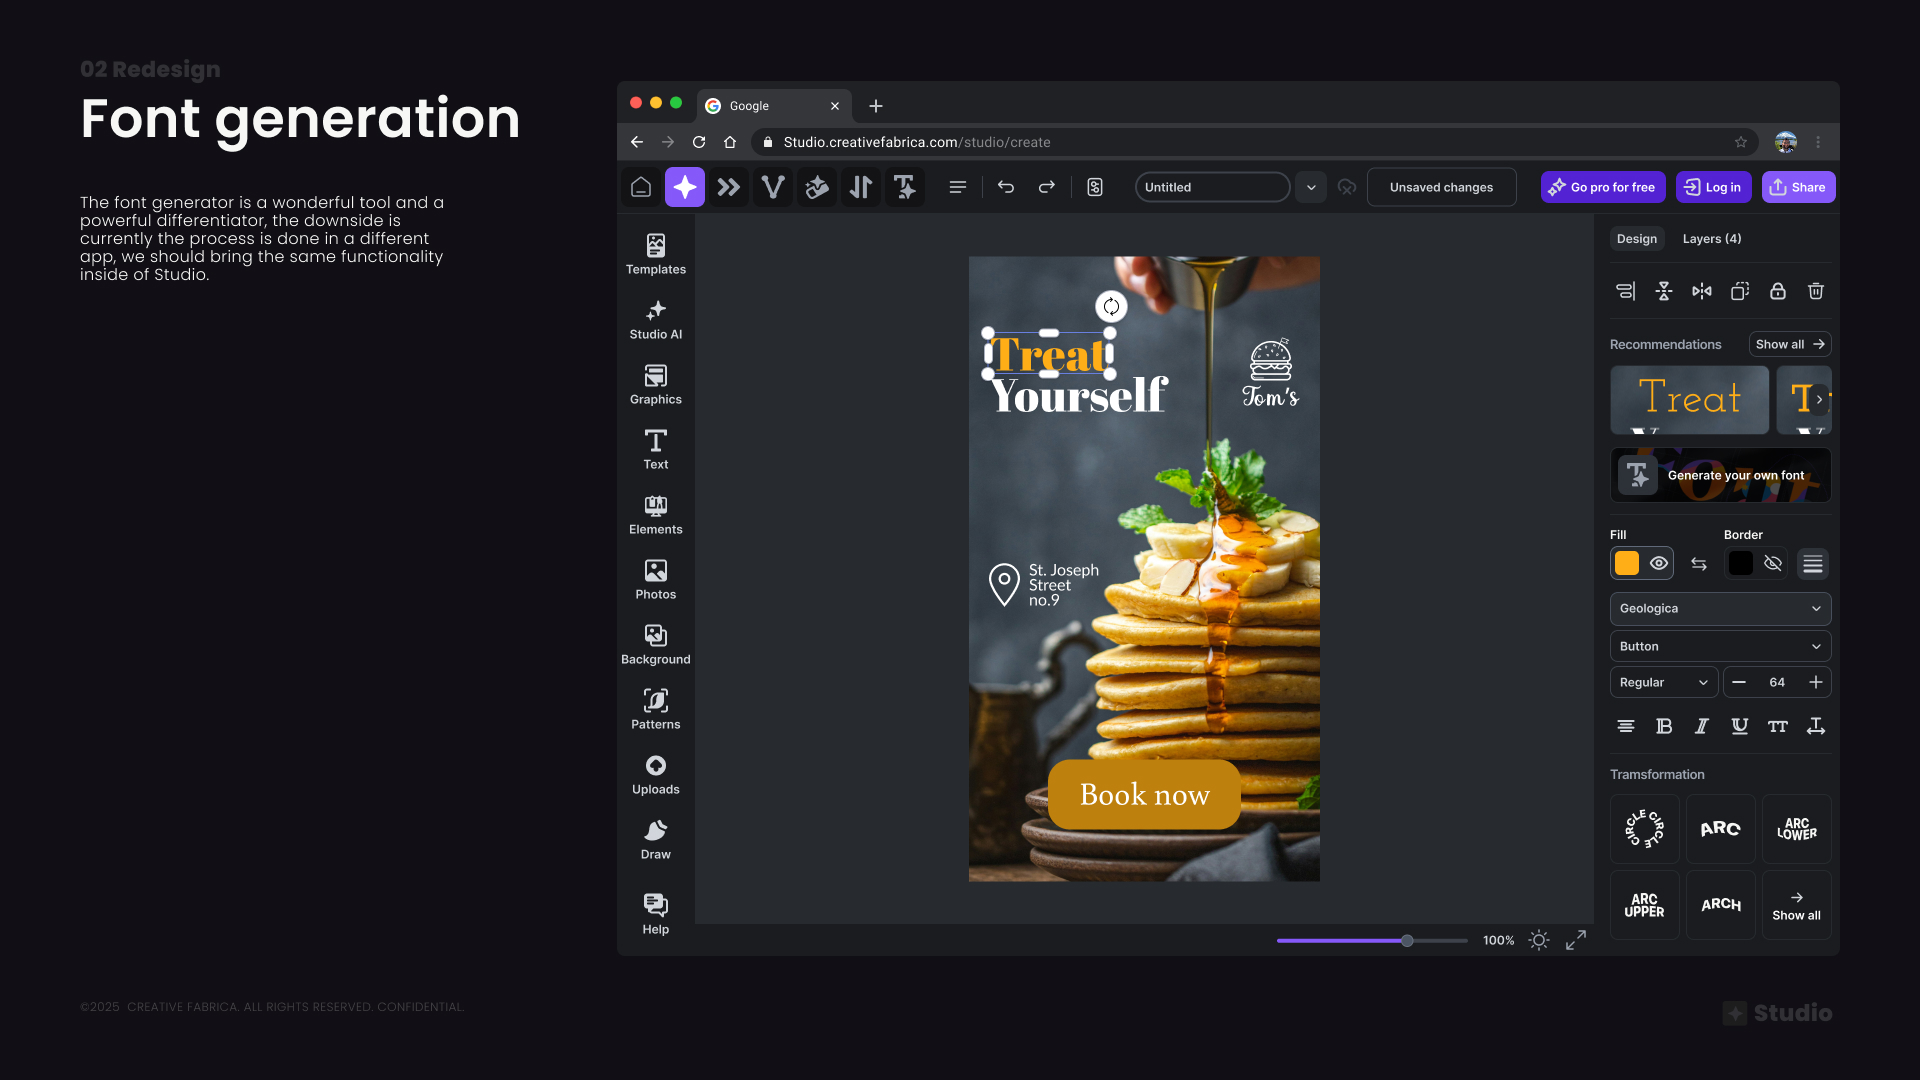Screen dimensions: 1920x1080
Task: Open the Text tool in the sidebar
Action: 655,449
